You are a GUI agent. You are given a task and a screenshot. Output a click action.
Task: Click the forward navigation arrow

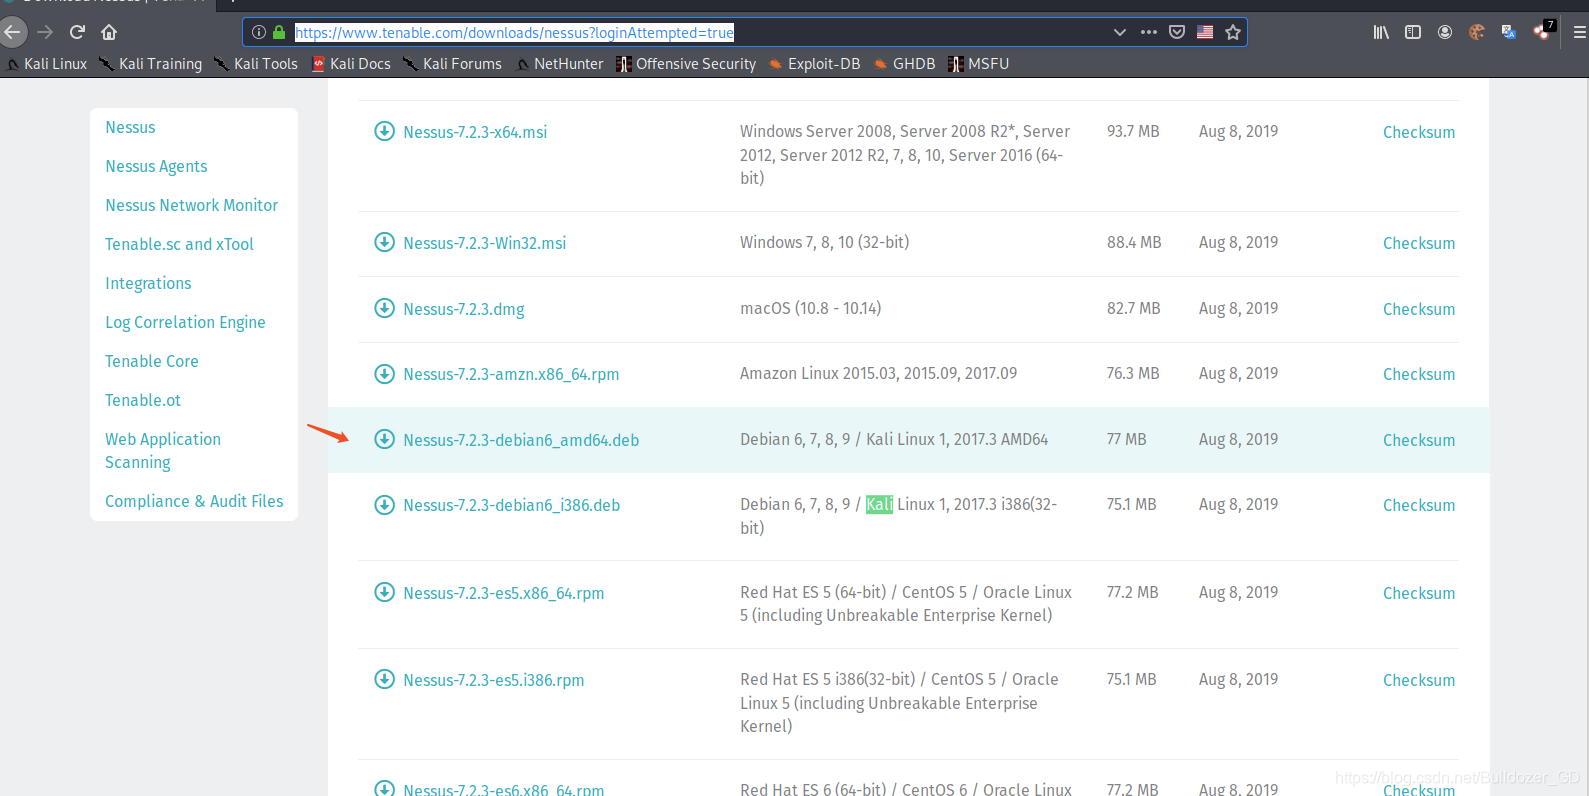click(45, 32)
